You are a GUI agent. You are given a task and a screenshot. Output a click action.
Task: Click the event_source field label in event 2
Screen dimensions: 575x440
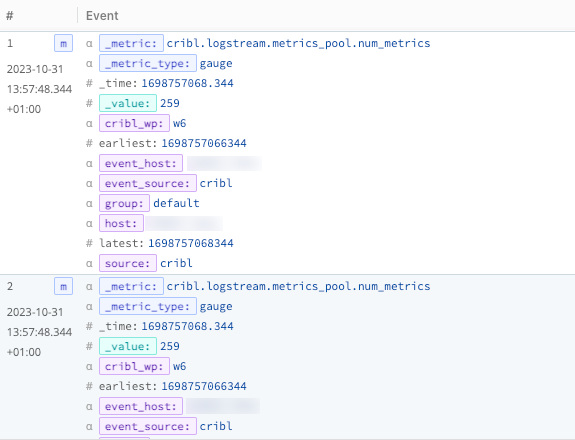tap(148, 426)
